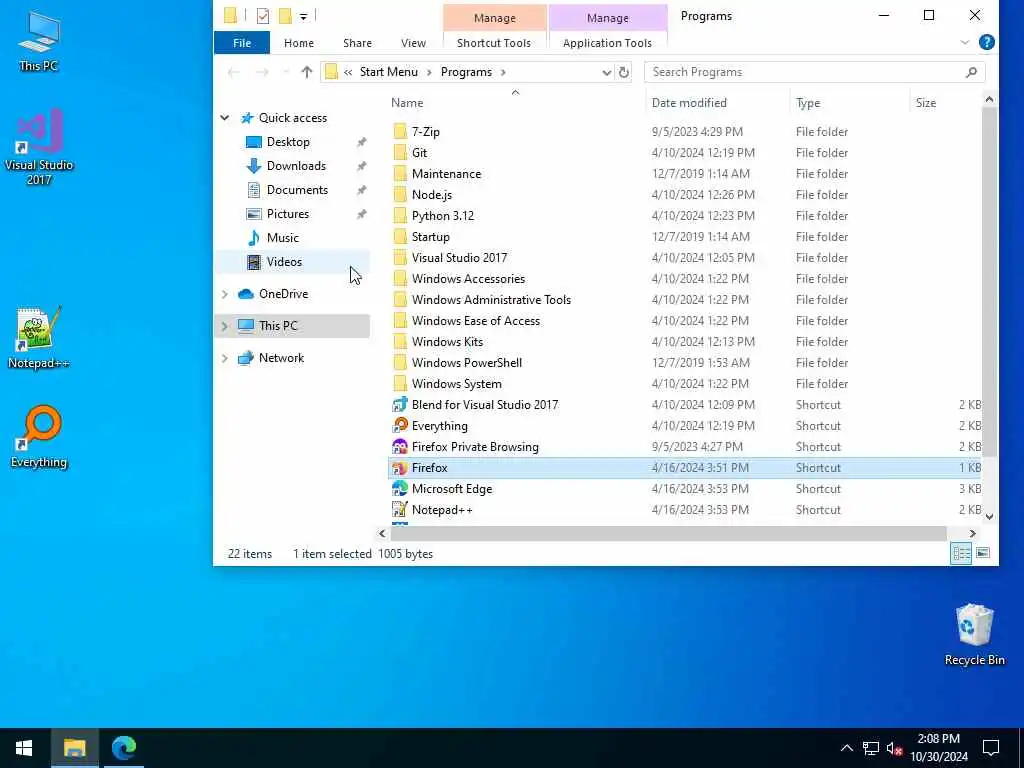
Task: Click Start Menu in the address breadcrumb
Action: (389, 72)
